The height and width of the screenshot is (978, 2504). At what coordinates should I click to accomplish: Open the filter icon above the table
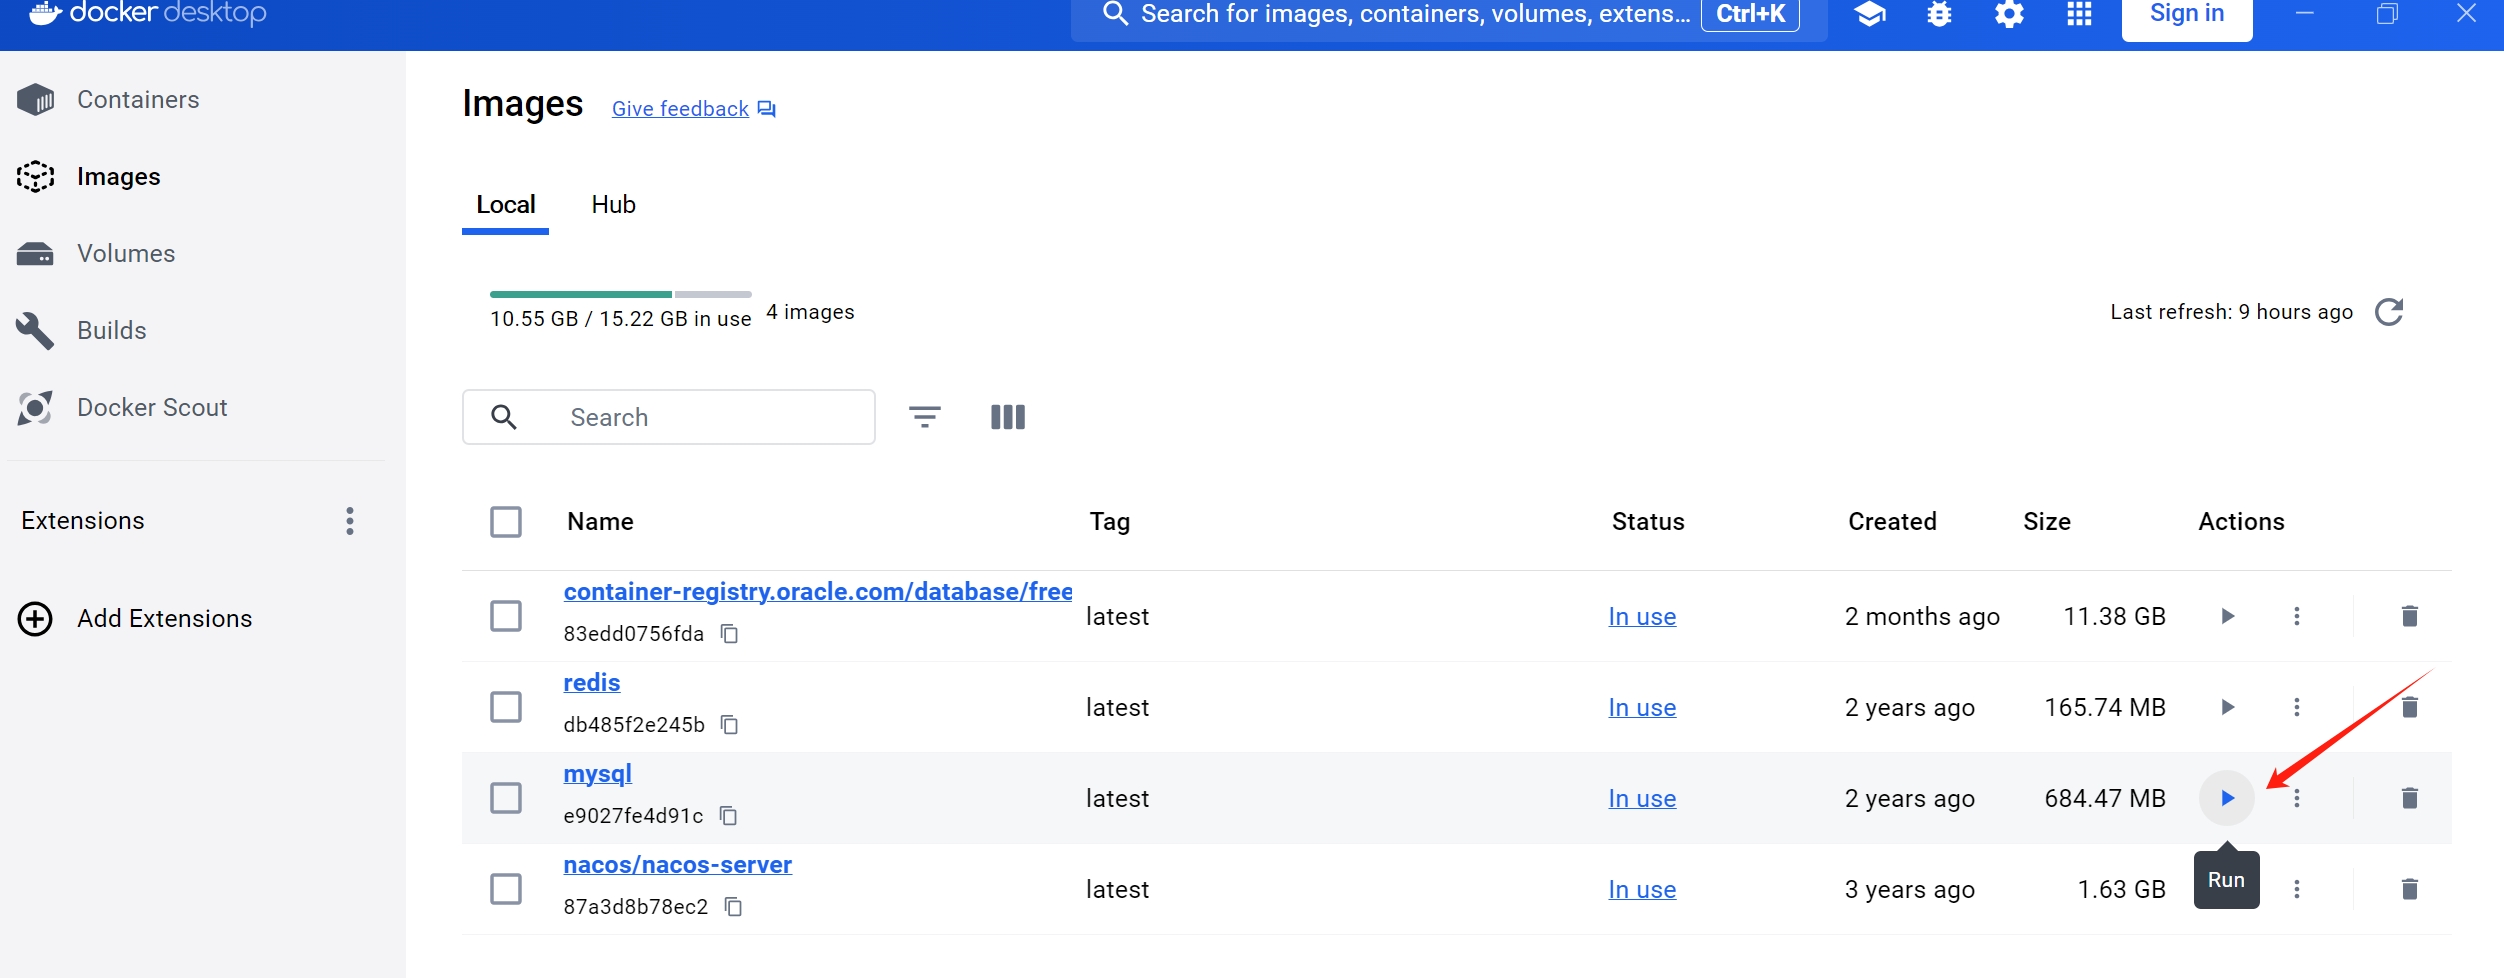[926, 416]
